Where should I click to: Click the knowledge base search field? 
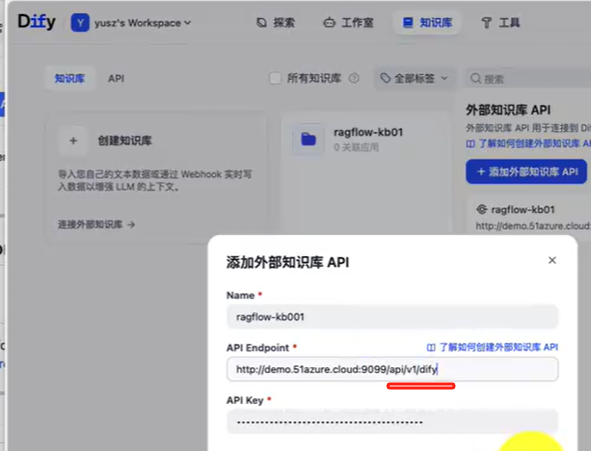tap(528, 78)
